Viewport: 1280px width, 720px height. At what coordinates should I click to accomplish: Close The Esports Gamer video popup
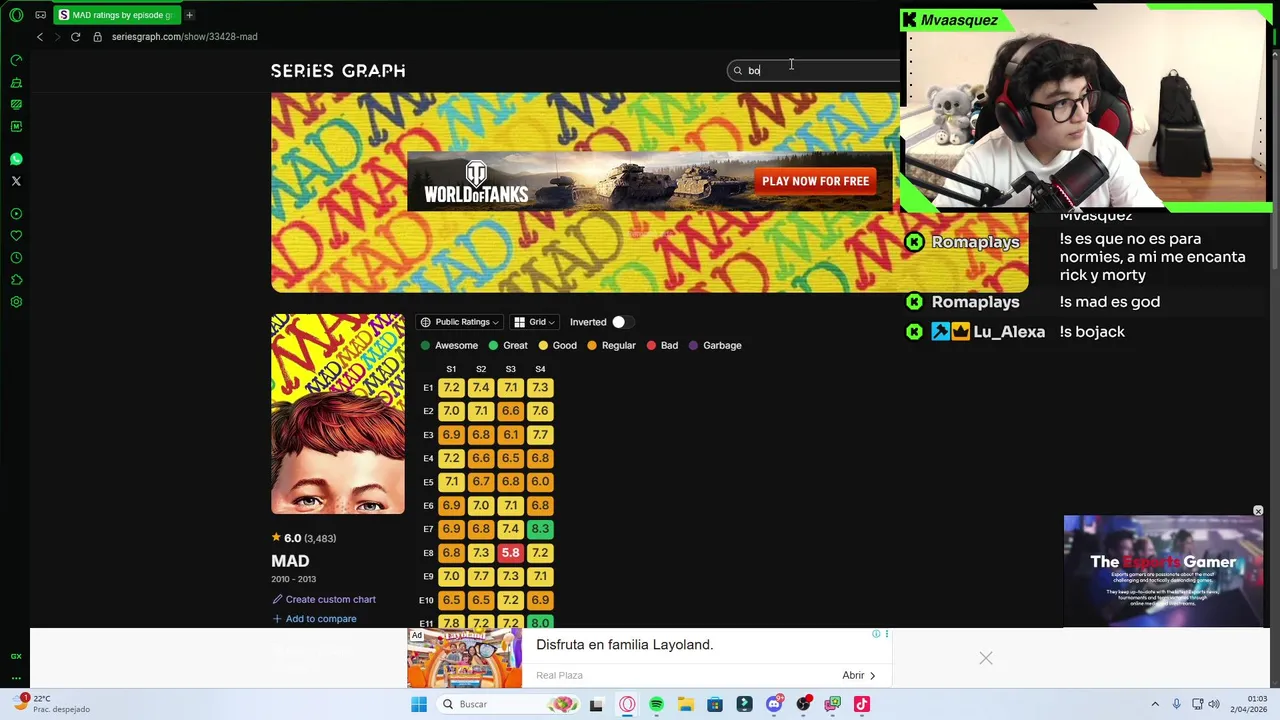tap(1258, 511)
